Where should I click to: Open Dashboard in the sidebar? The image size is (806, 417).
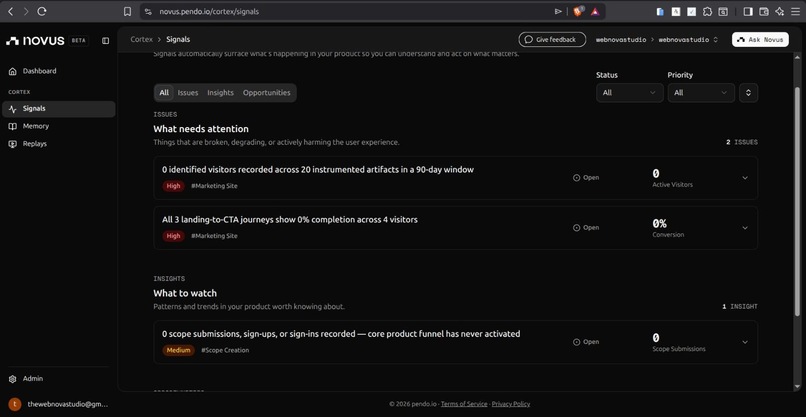58,71
